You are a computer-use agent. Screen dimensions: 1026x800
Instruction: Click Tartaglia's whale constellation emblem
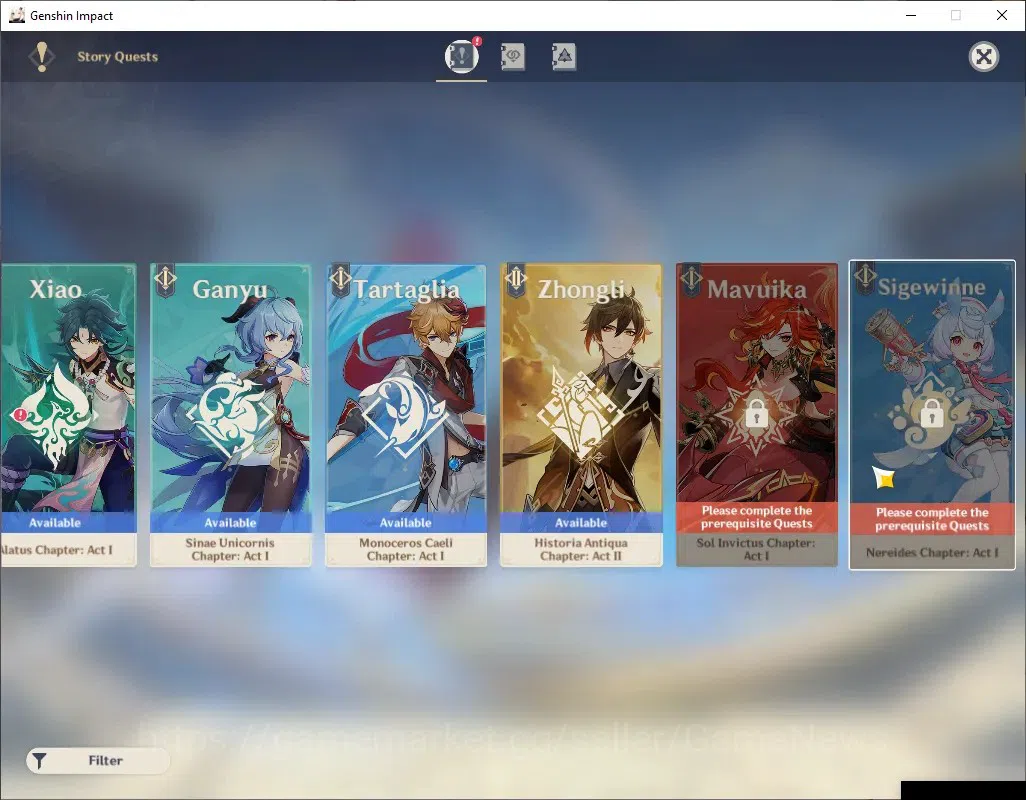click(404, 414)
